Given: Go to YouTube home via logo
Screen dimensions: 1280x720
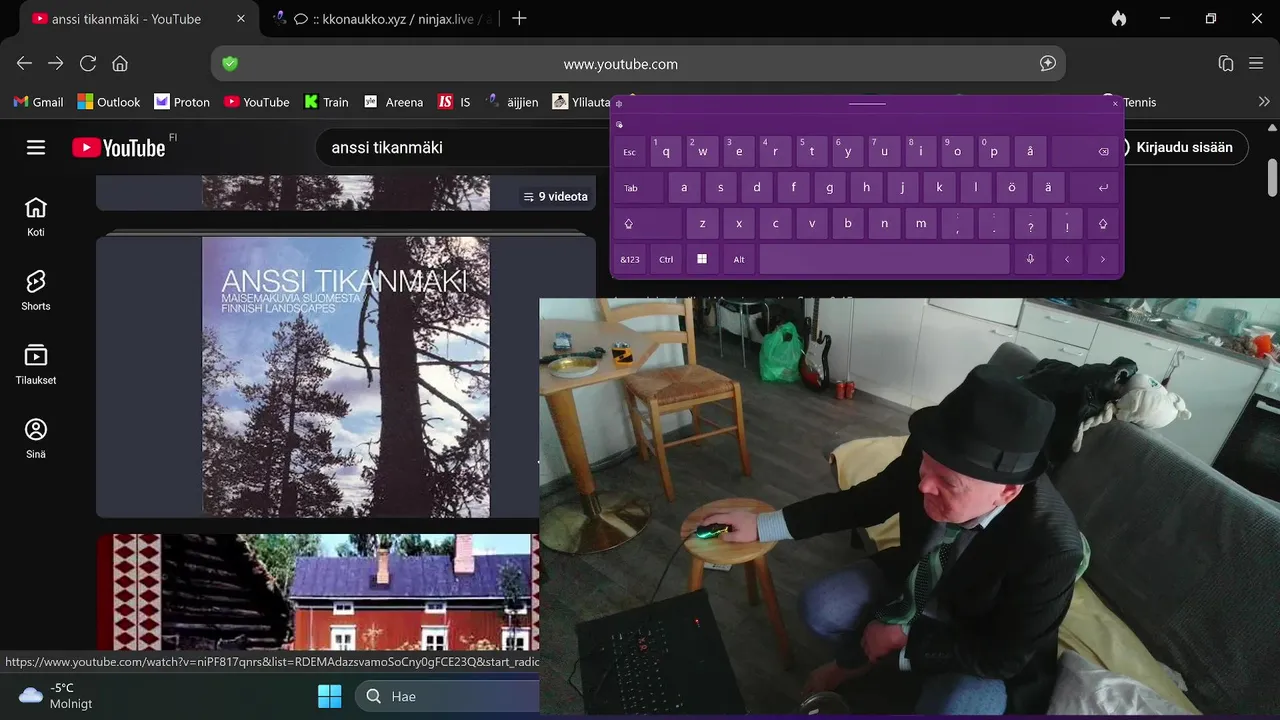Looking at the screenshot, I should tap(119, 148).
